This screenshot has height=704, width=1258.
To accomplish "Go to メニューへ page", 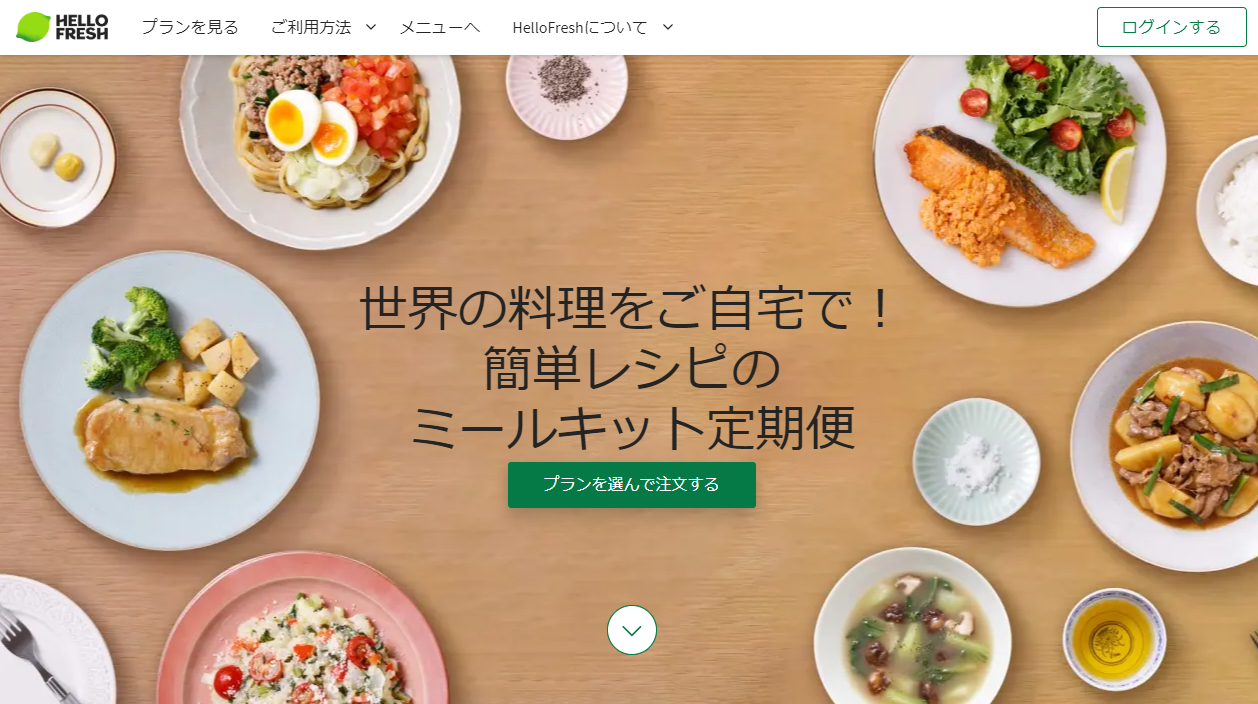I will pos(440,27).
